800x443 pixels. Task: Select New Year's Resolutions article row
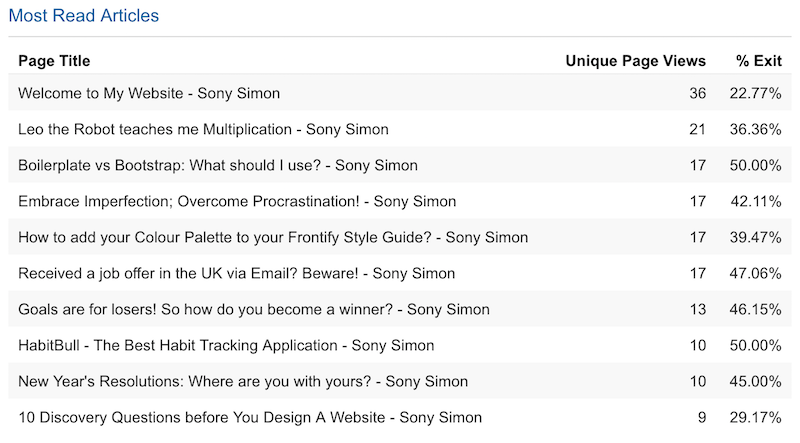[400, 381]
